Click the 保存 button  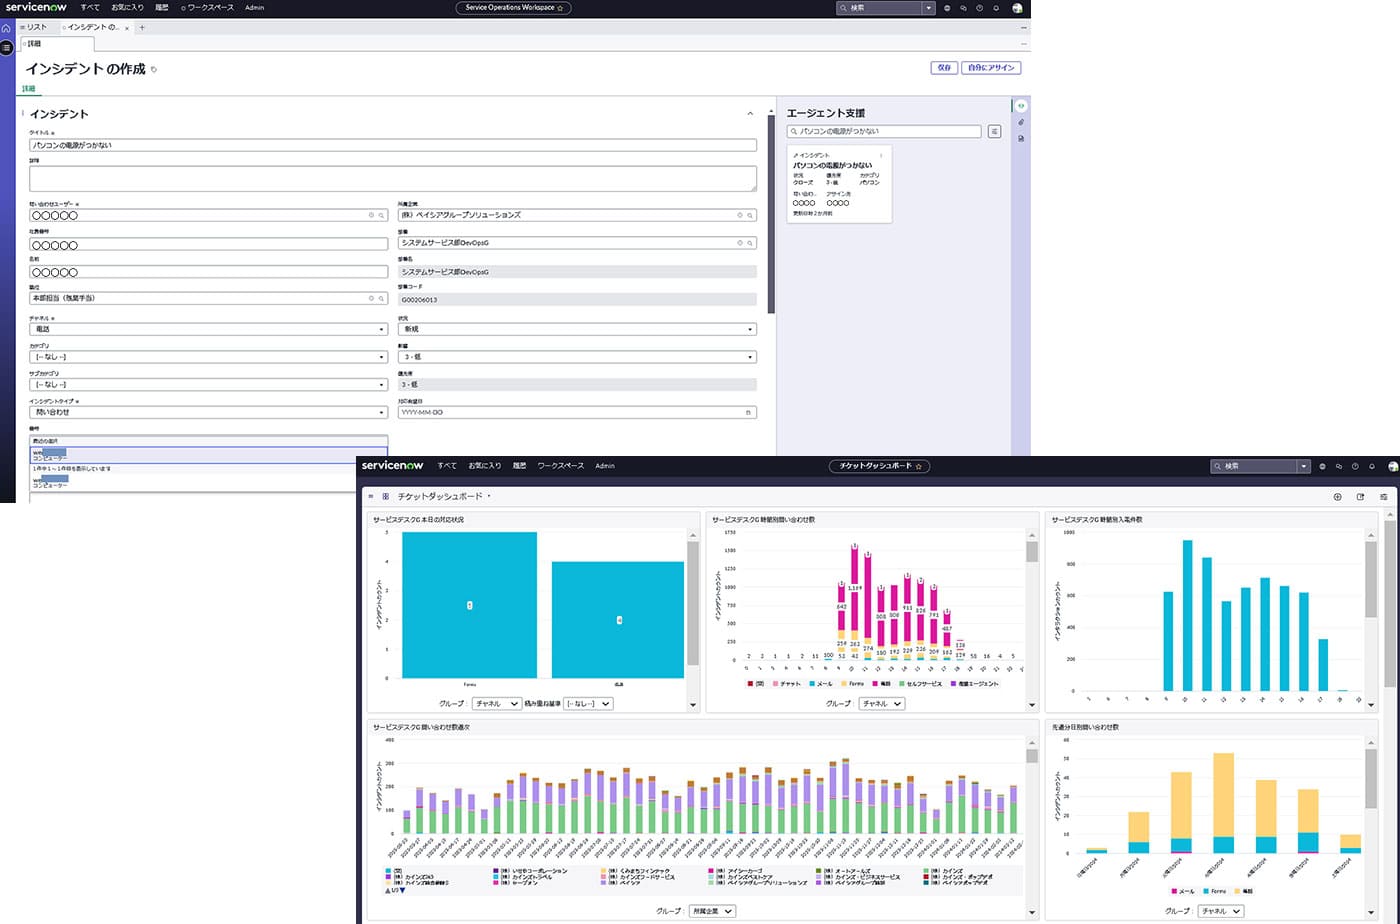click(944, 68)
